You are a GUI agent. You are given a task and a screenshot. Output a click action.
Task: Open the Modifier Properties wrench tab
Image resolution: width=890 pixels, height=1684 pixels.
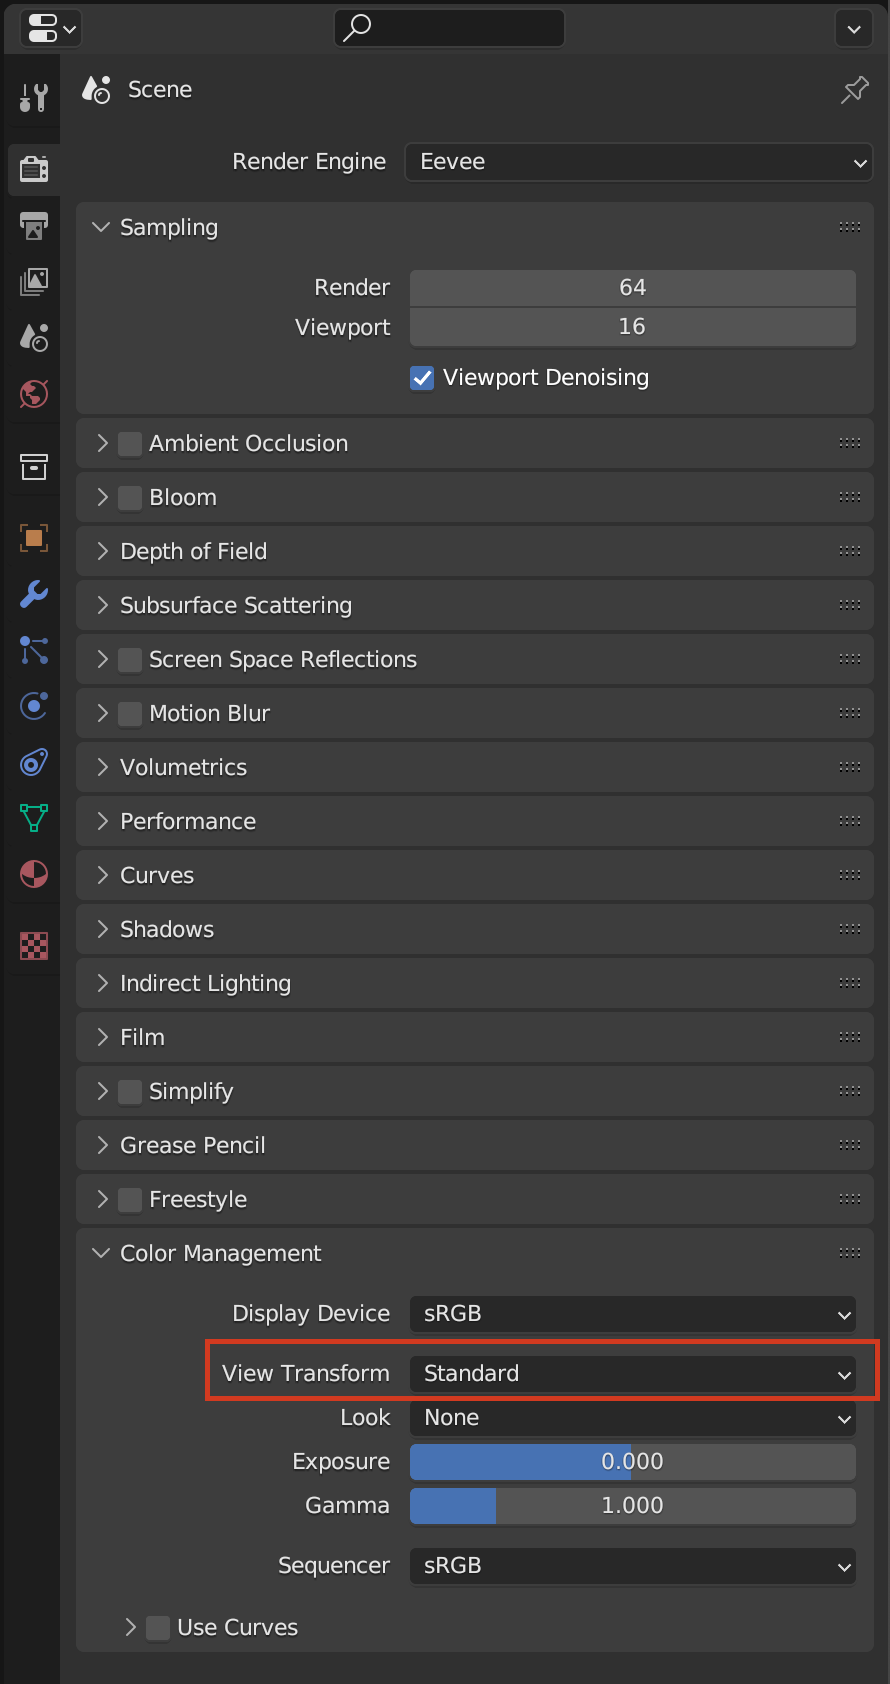33,594
